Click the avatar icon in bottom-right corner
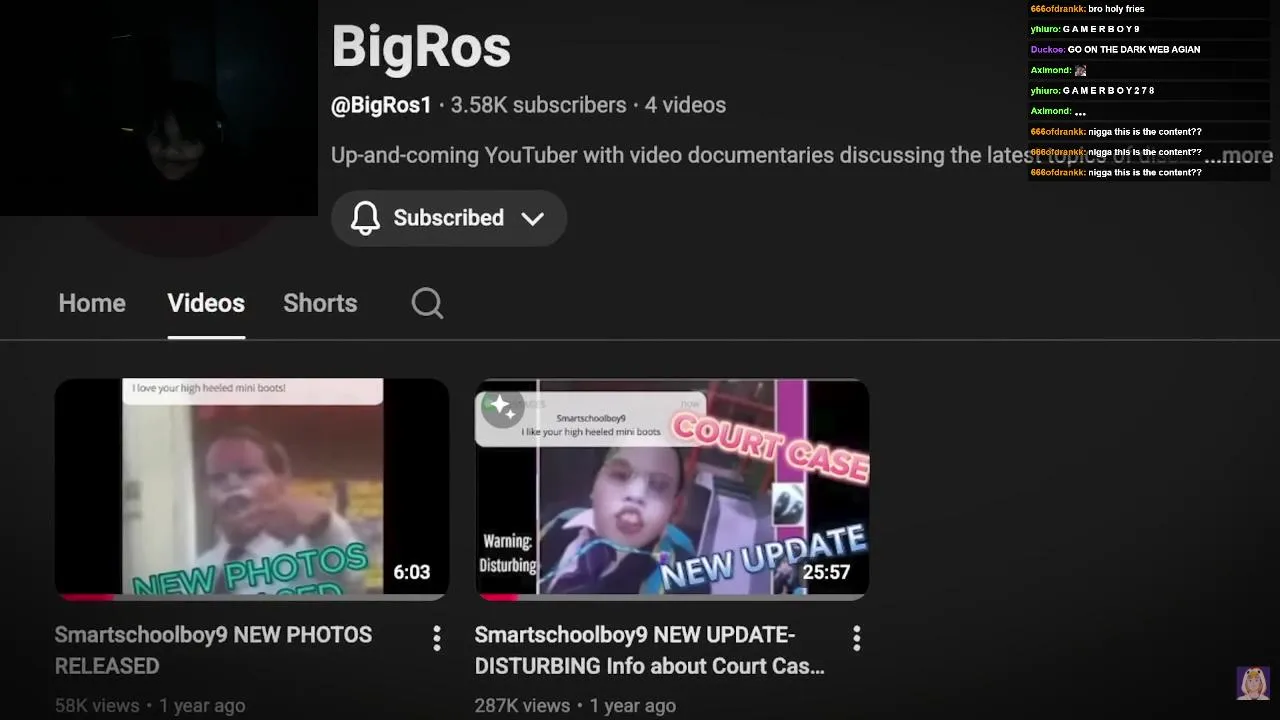 pos(1253,683)
